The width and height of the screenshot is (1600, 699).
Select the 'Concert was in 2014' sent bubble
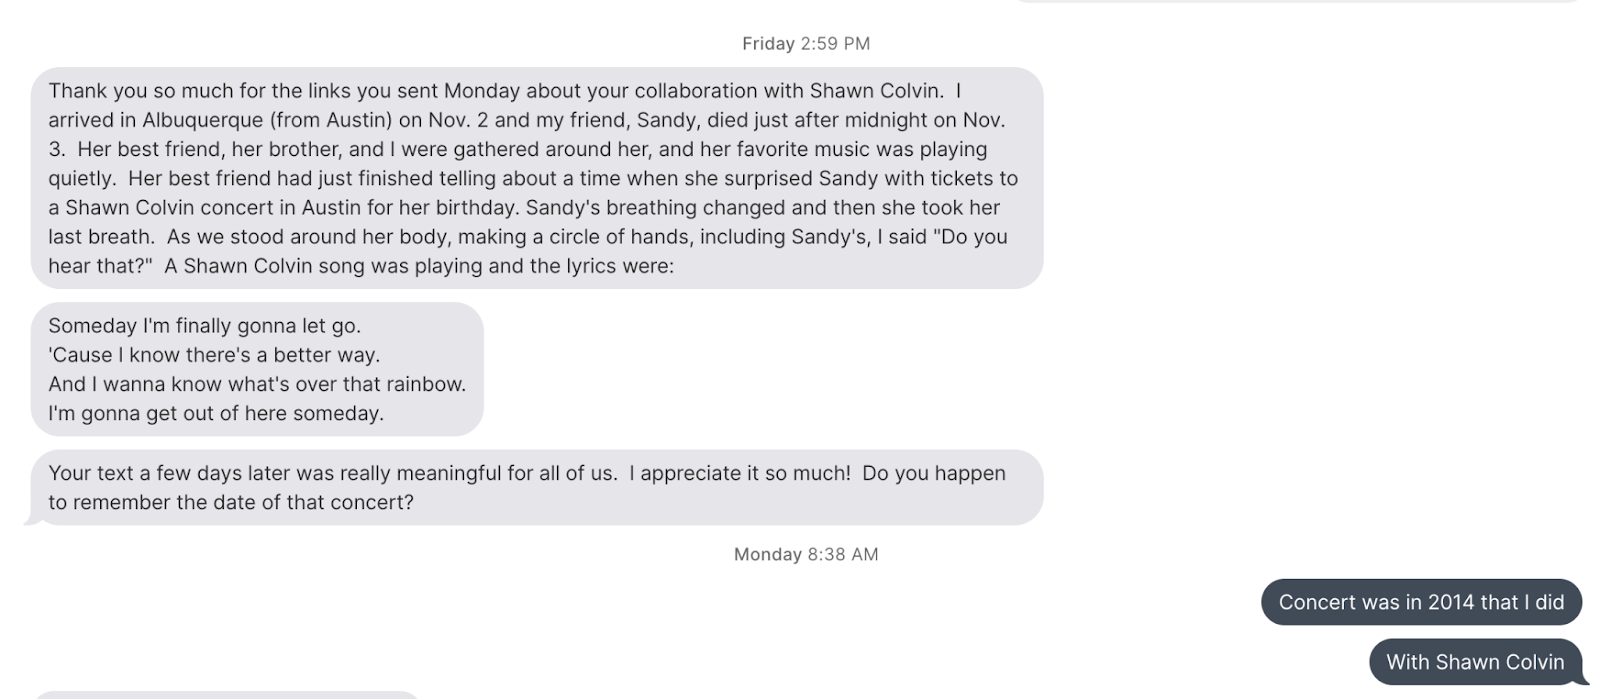coord(1420,602)
